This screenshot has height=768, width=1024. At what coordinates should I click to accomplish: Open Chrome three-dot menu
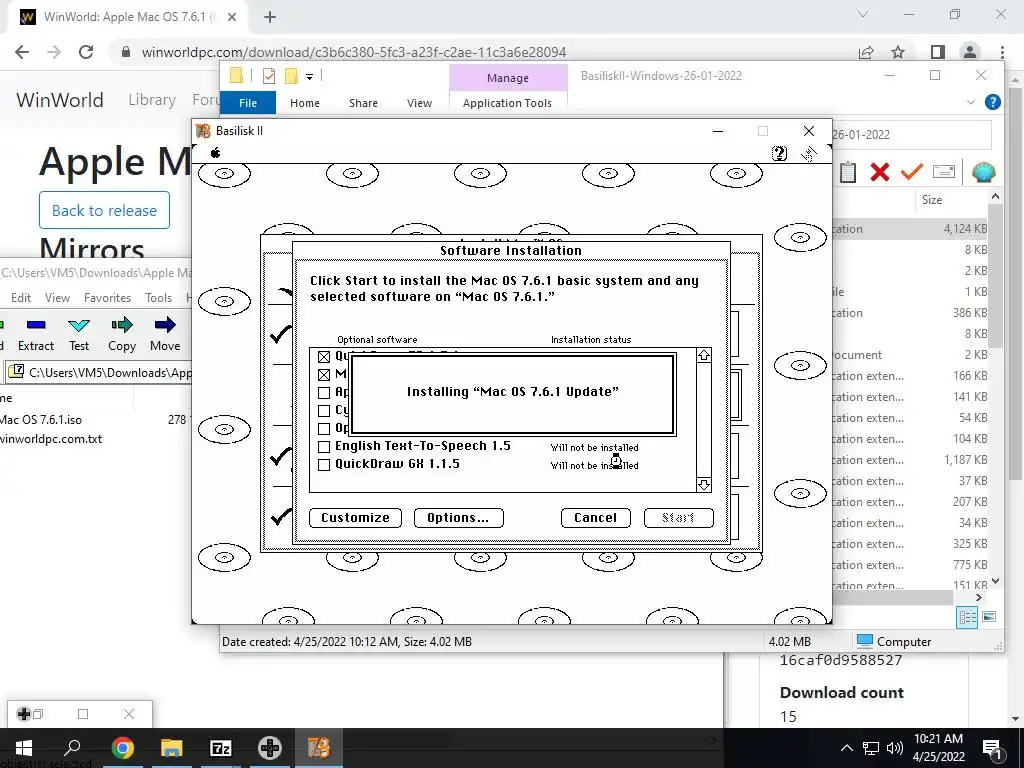click(1002, 52)
